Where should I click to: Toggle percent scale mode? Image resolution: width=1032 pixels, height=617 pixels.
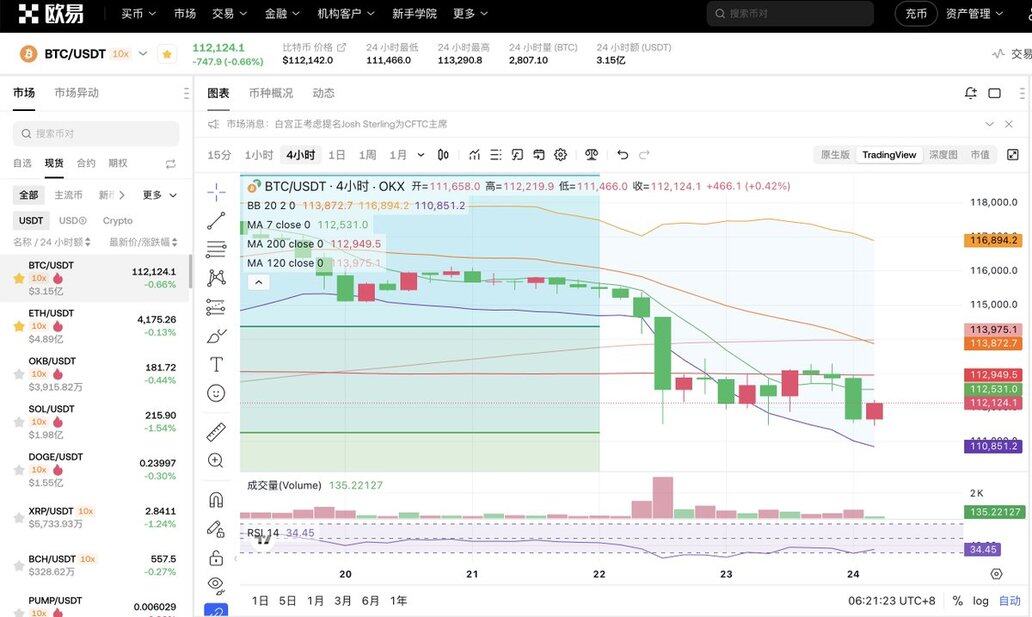pos(958,601)
